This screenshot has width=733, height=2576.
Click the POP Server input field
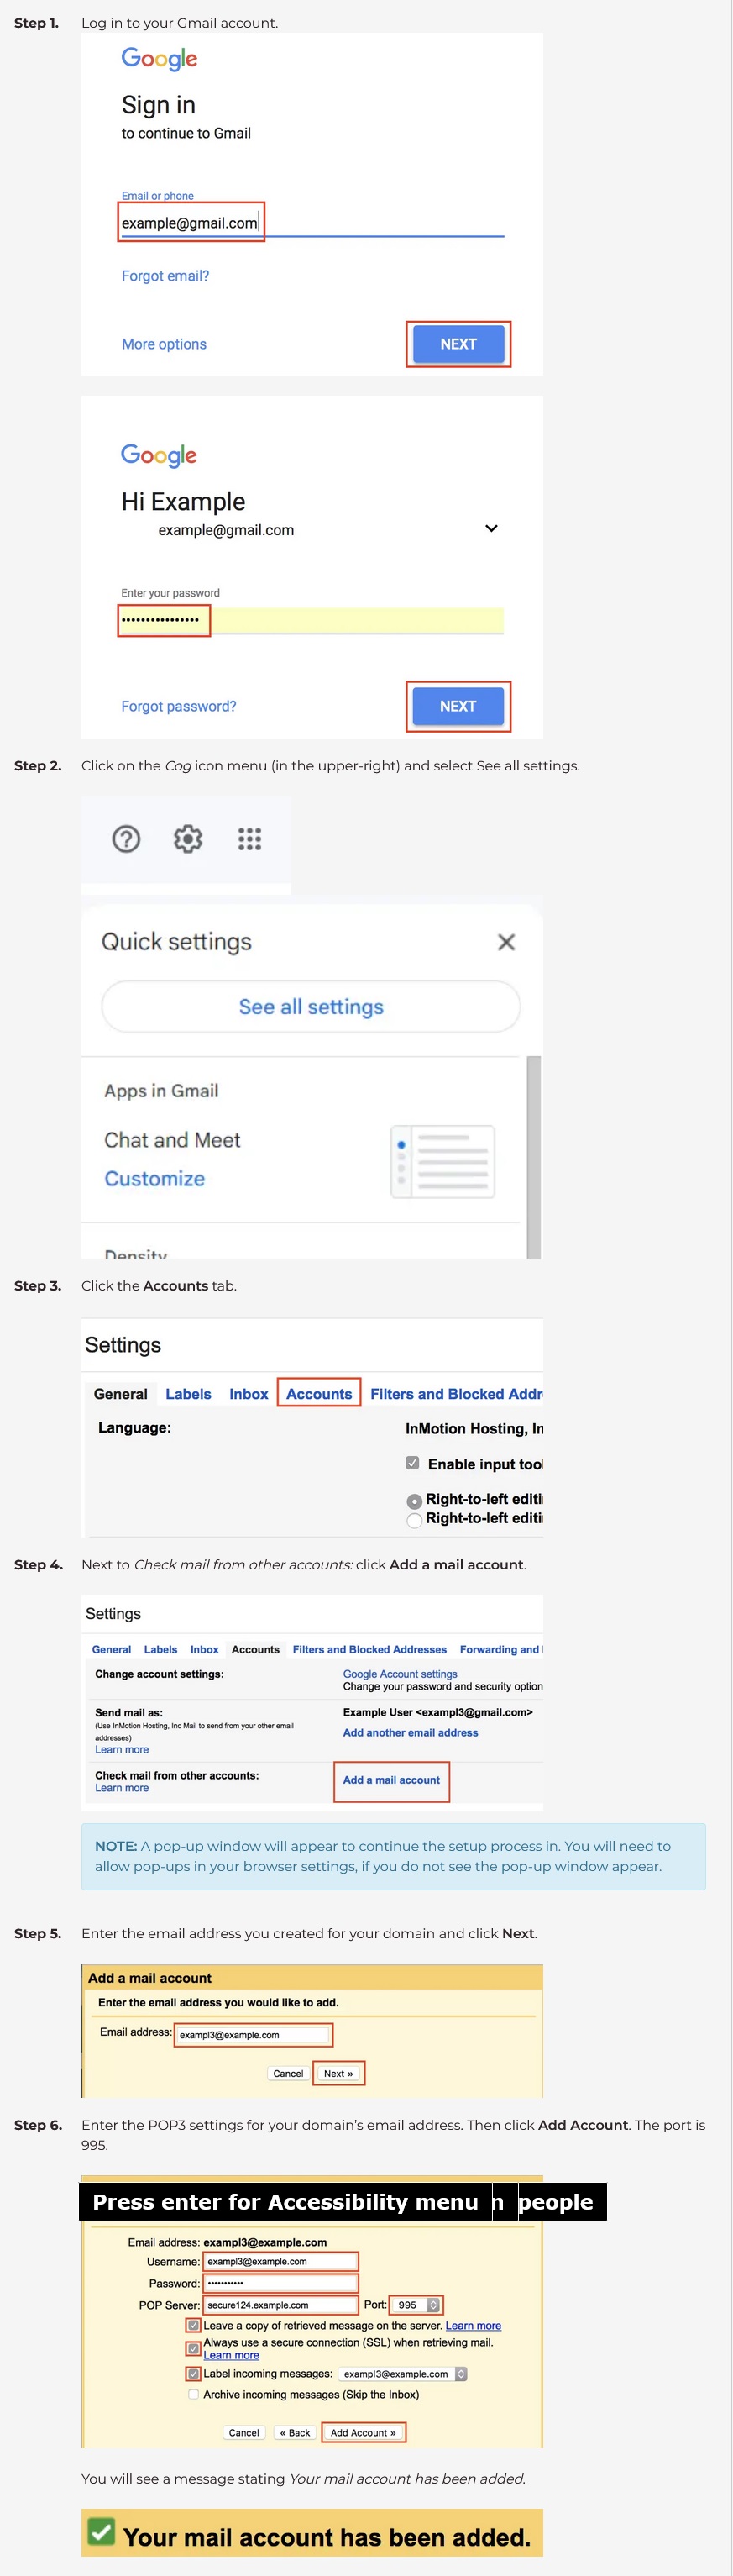coord(280,2304)
